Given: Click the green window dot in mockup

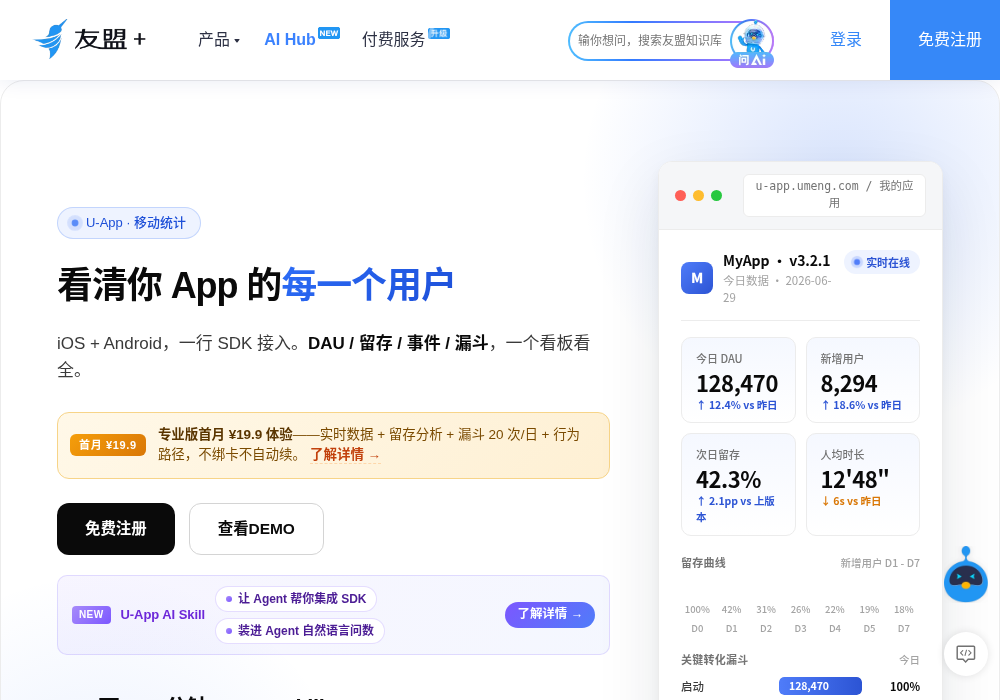Looking at the screenshot, I should click(x=716, y=196).
